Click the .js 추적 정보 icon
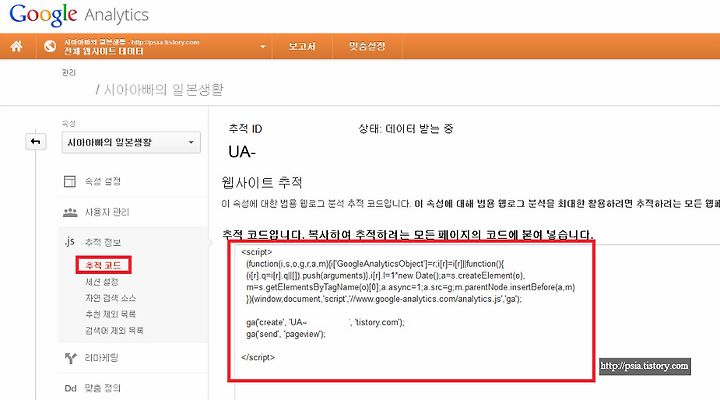The width and height of the screenshot is (720, 400). tap(69, 242)
